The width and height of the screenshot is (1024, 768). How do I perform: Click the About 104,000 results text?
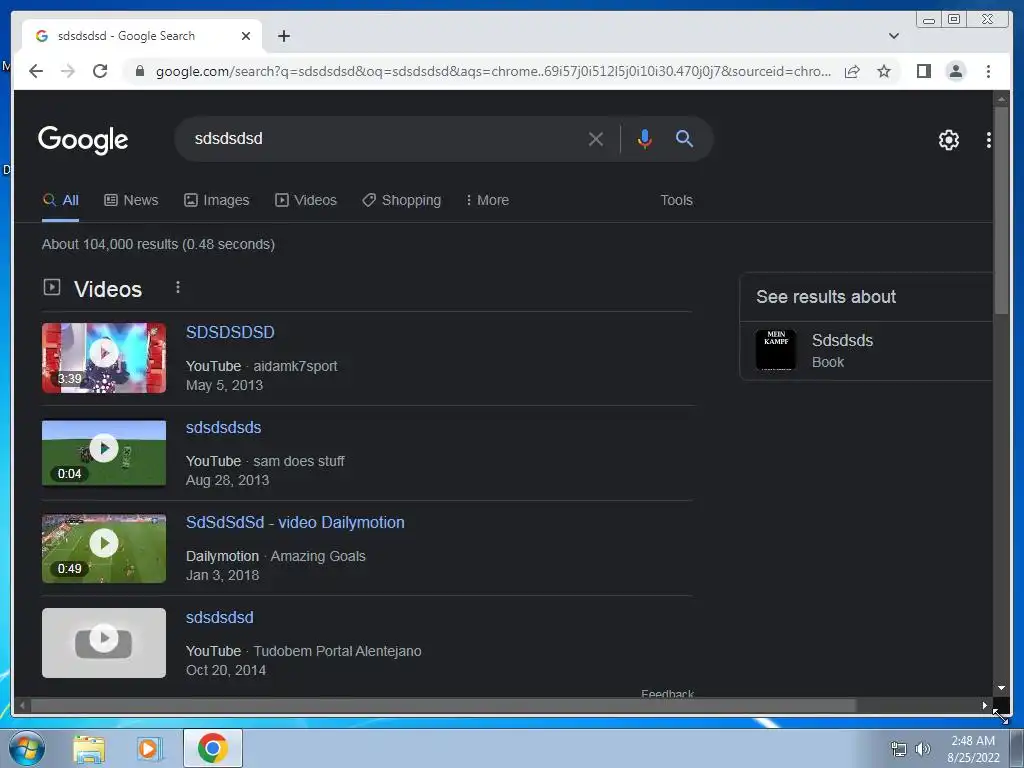pyautogui.click(x=158, y=244)
